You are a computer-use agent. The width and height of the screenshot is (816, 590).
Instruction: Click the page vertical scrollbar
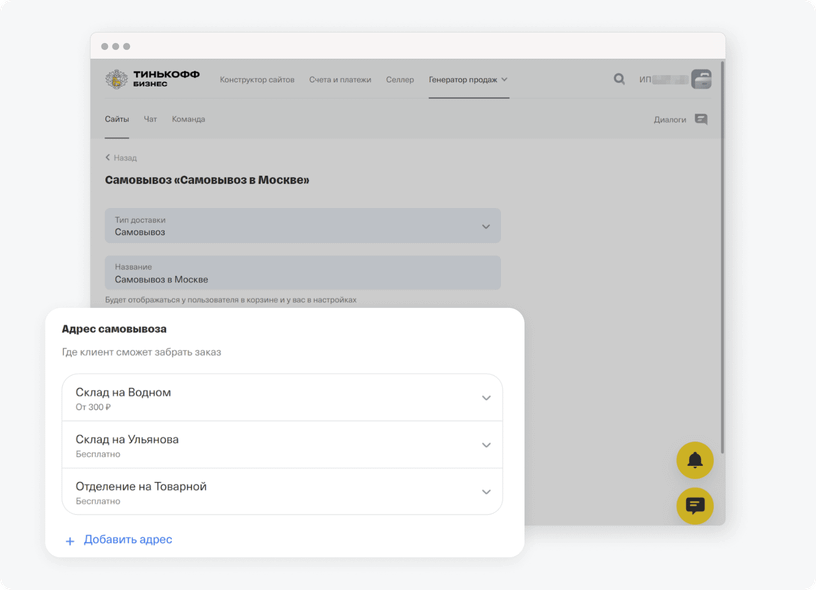point(722,258)
